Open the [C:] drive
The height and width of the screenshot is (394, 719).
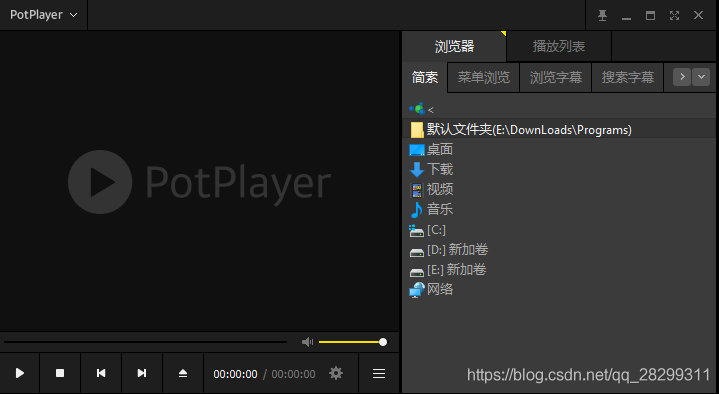tap(436, 229)
